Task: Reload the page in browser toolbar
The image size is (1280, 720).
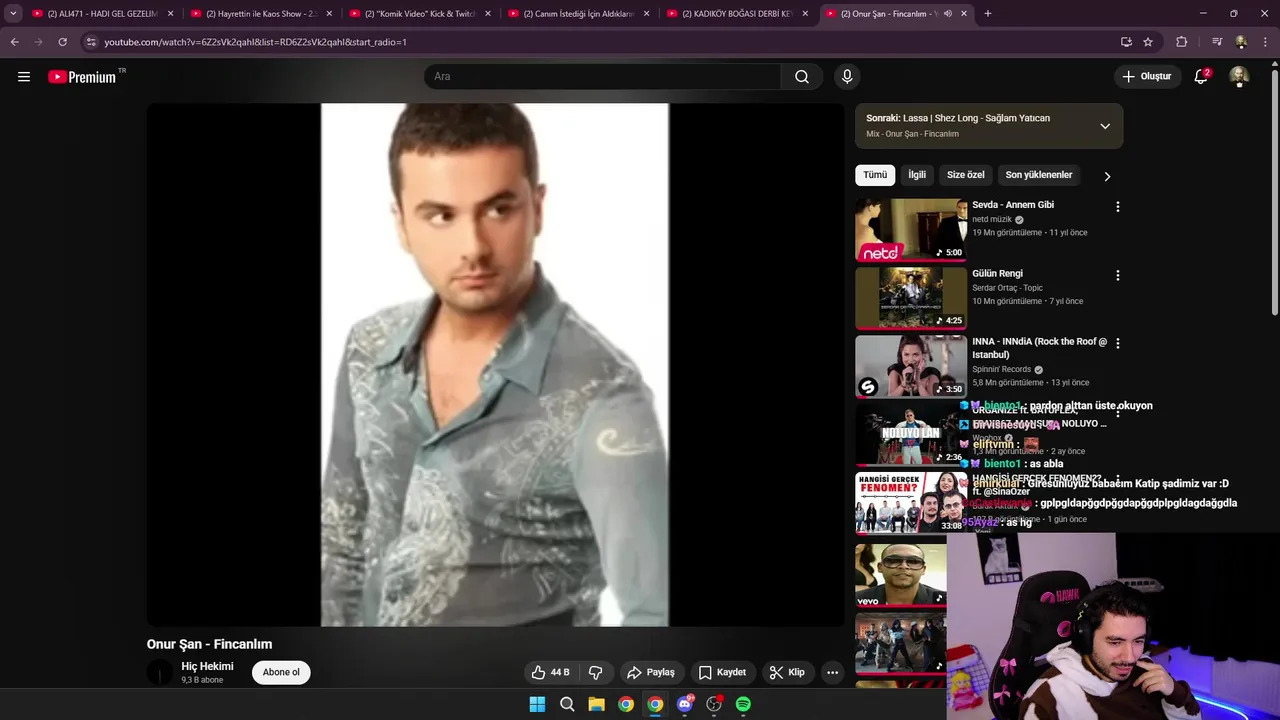Action: coord(62,42)
